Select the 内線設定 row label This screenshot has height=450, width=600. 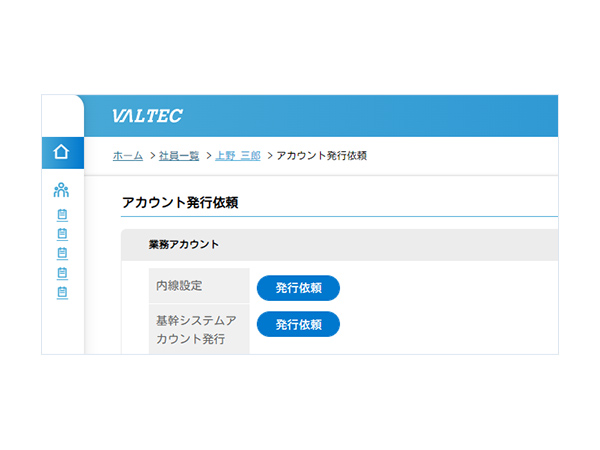[179, 286]
